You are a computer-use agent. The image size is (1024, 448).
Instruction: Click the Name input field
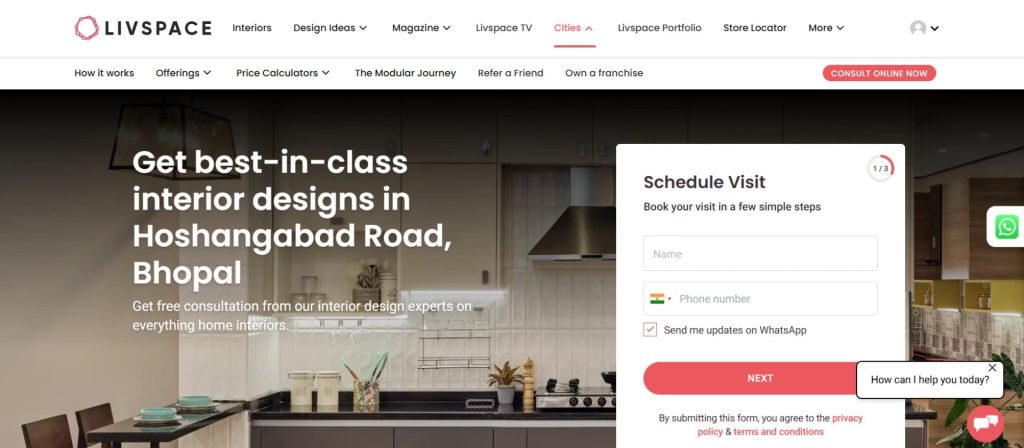coord(760,253)
